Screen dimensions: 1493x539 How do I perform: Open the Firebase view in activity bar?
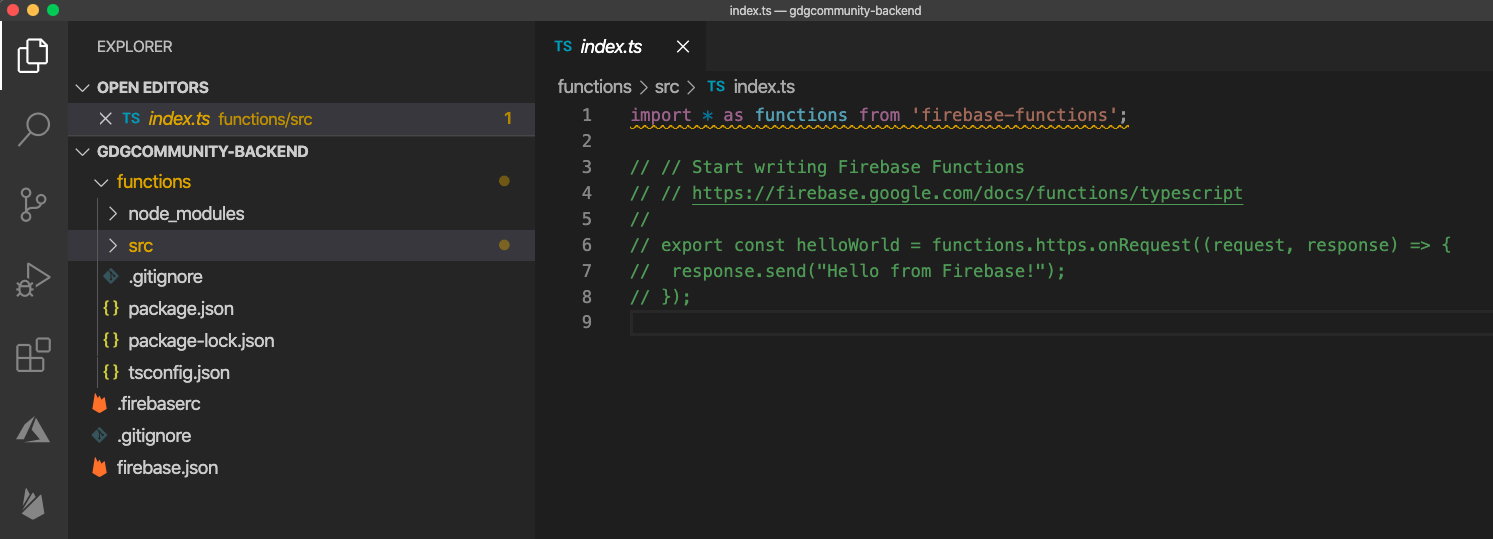[33, 504]
